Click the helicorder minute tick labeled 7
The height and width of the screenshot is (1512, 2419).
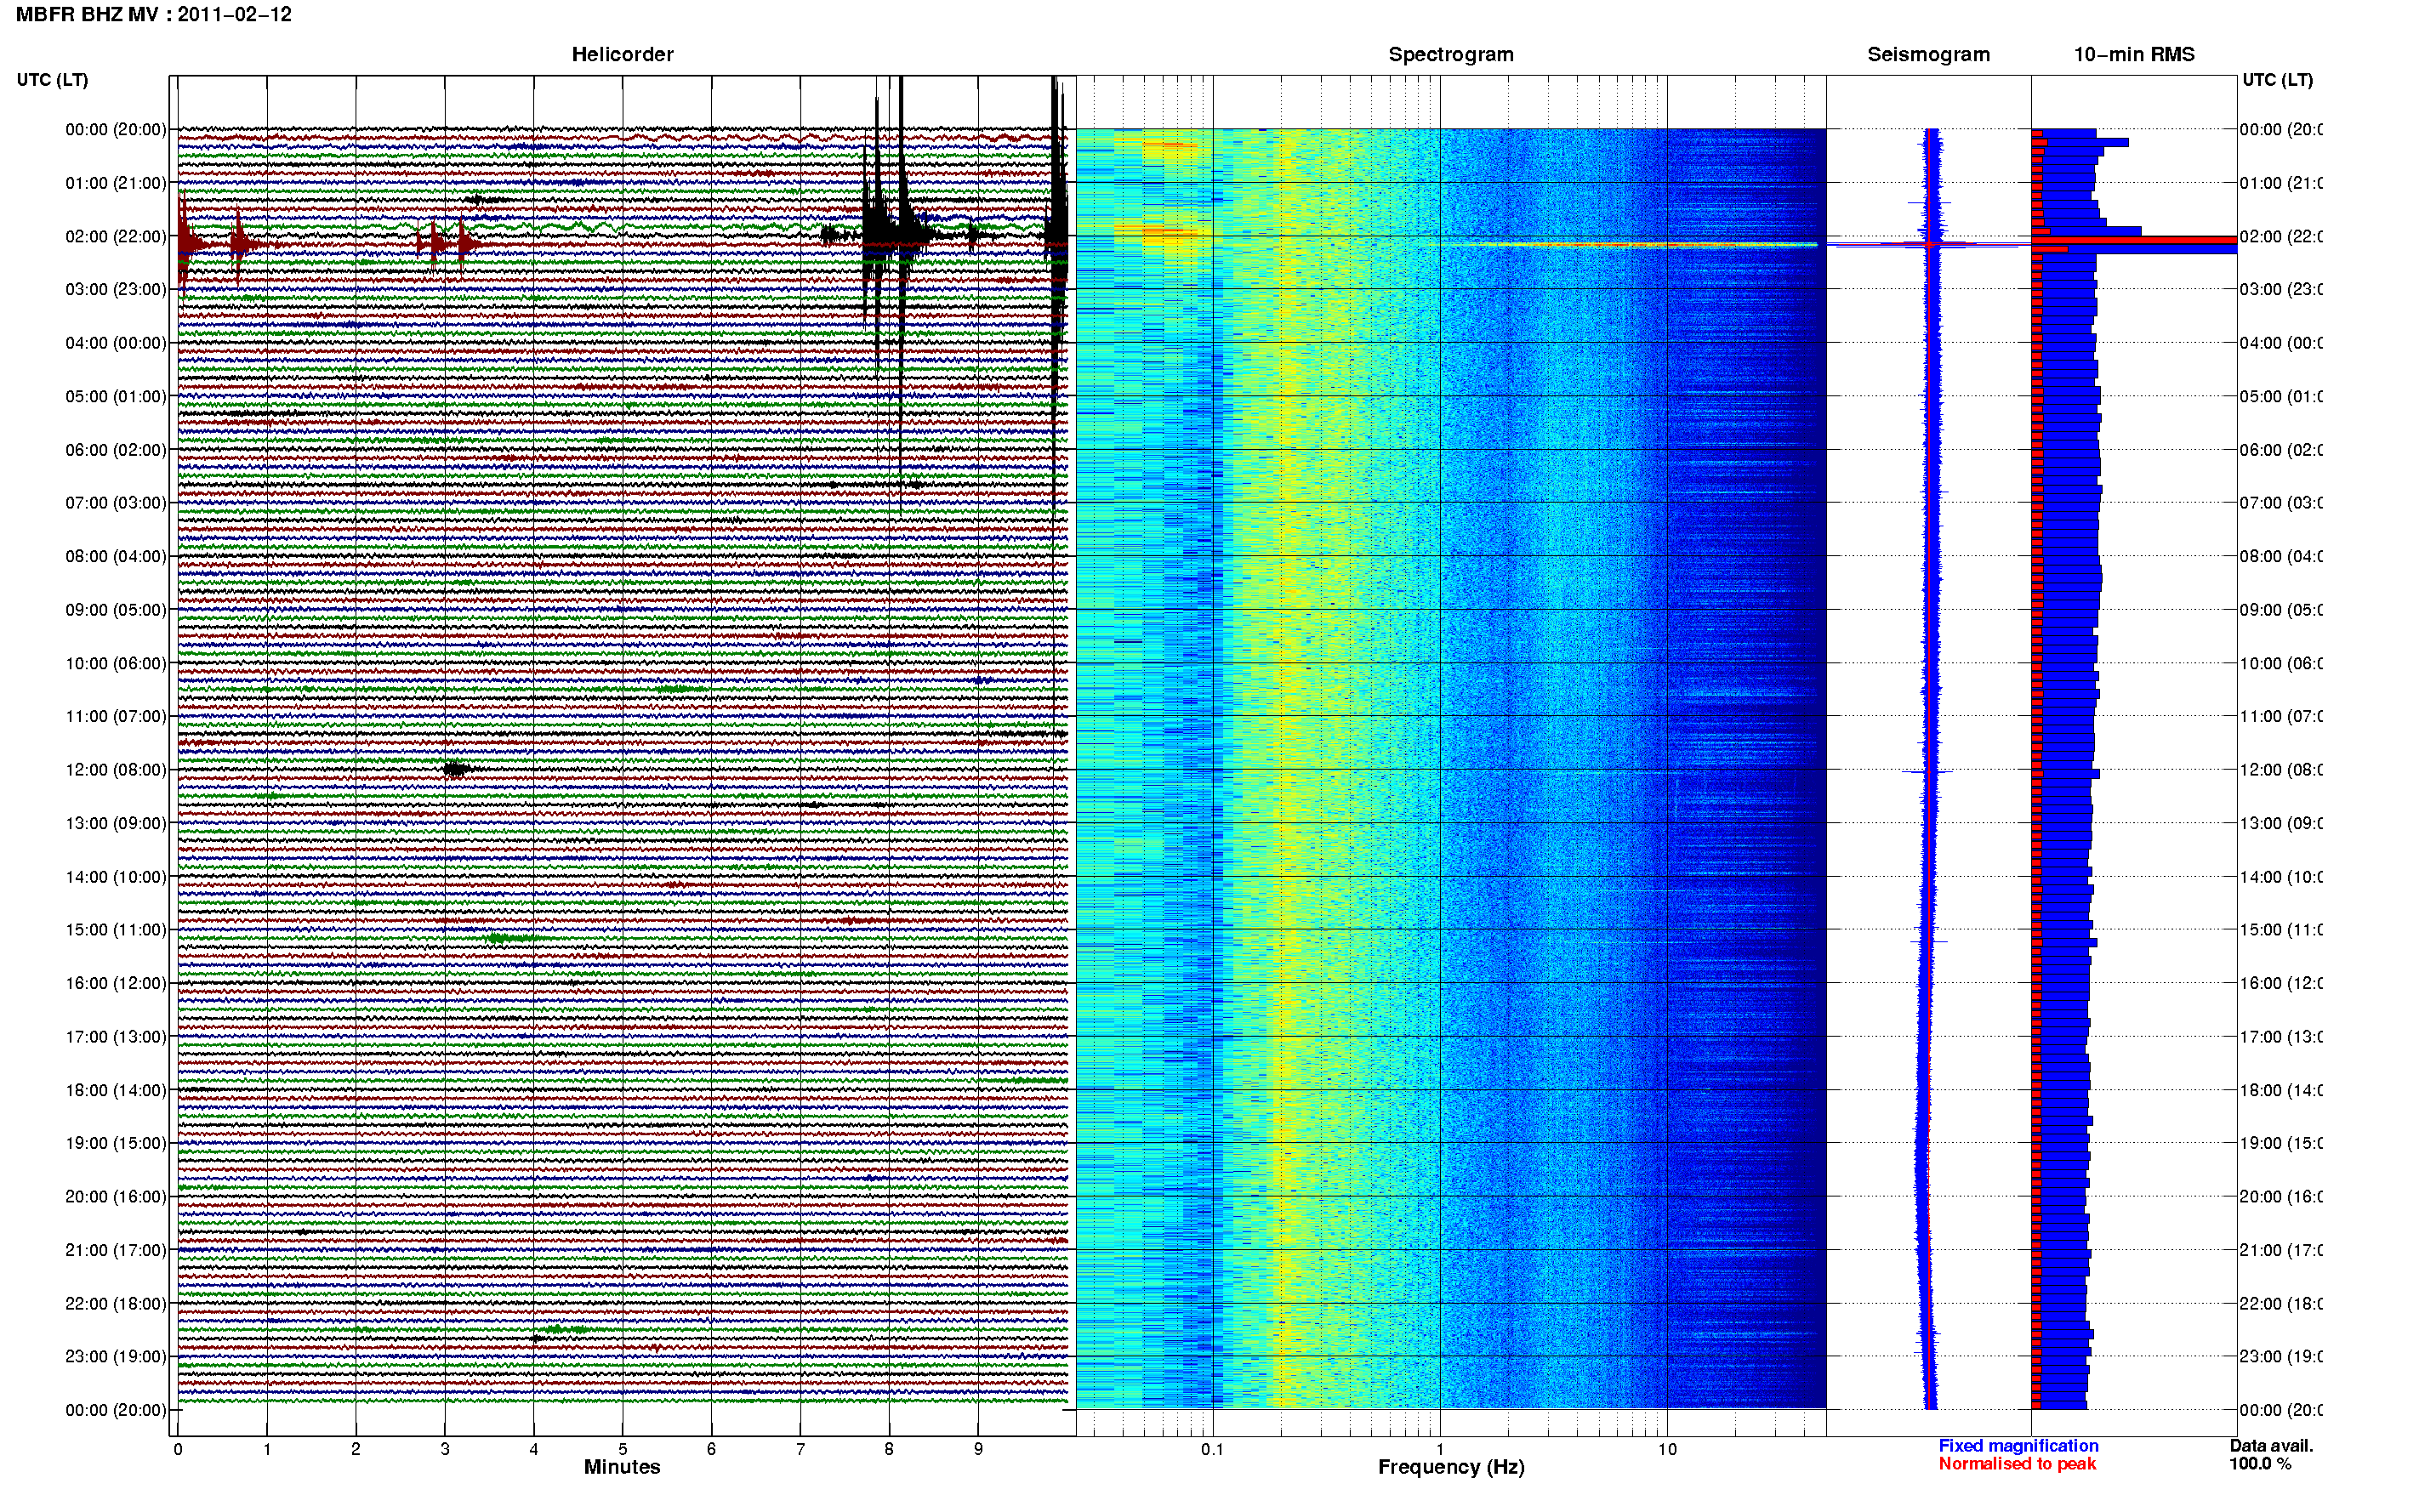click(800, 1449)
